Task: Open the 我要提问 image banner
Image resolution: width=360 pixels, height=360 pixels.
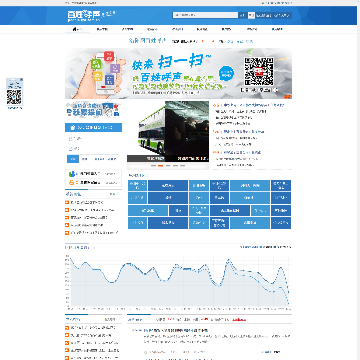Action: pyautogui.click(x=93, y=110)
